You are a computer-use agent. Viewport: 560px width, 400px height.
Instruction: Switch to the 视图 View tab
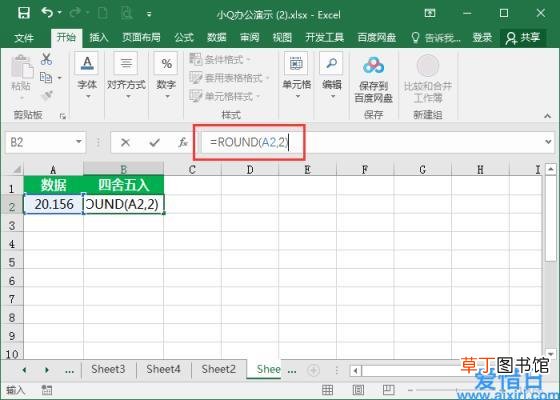tap(282, 38)
